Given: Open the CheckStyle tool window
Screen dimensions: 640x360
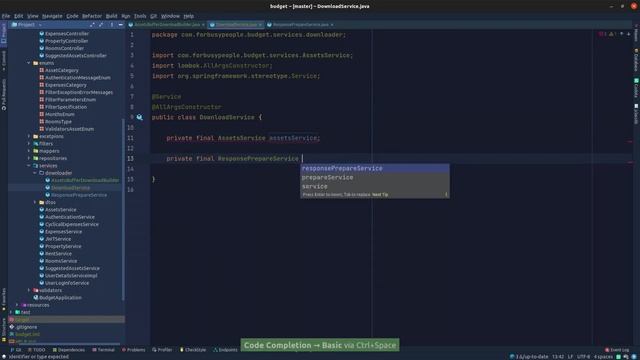Looking at the screenshot, I should point(193,350).
